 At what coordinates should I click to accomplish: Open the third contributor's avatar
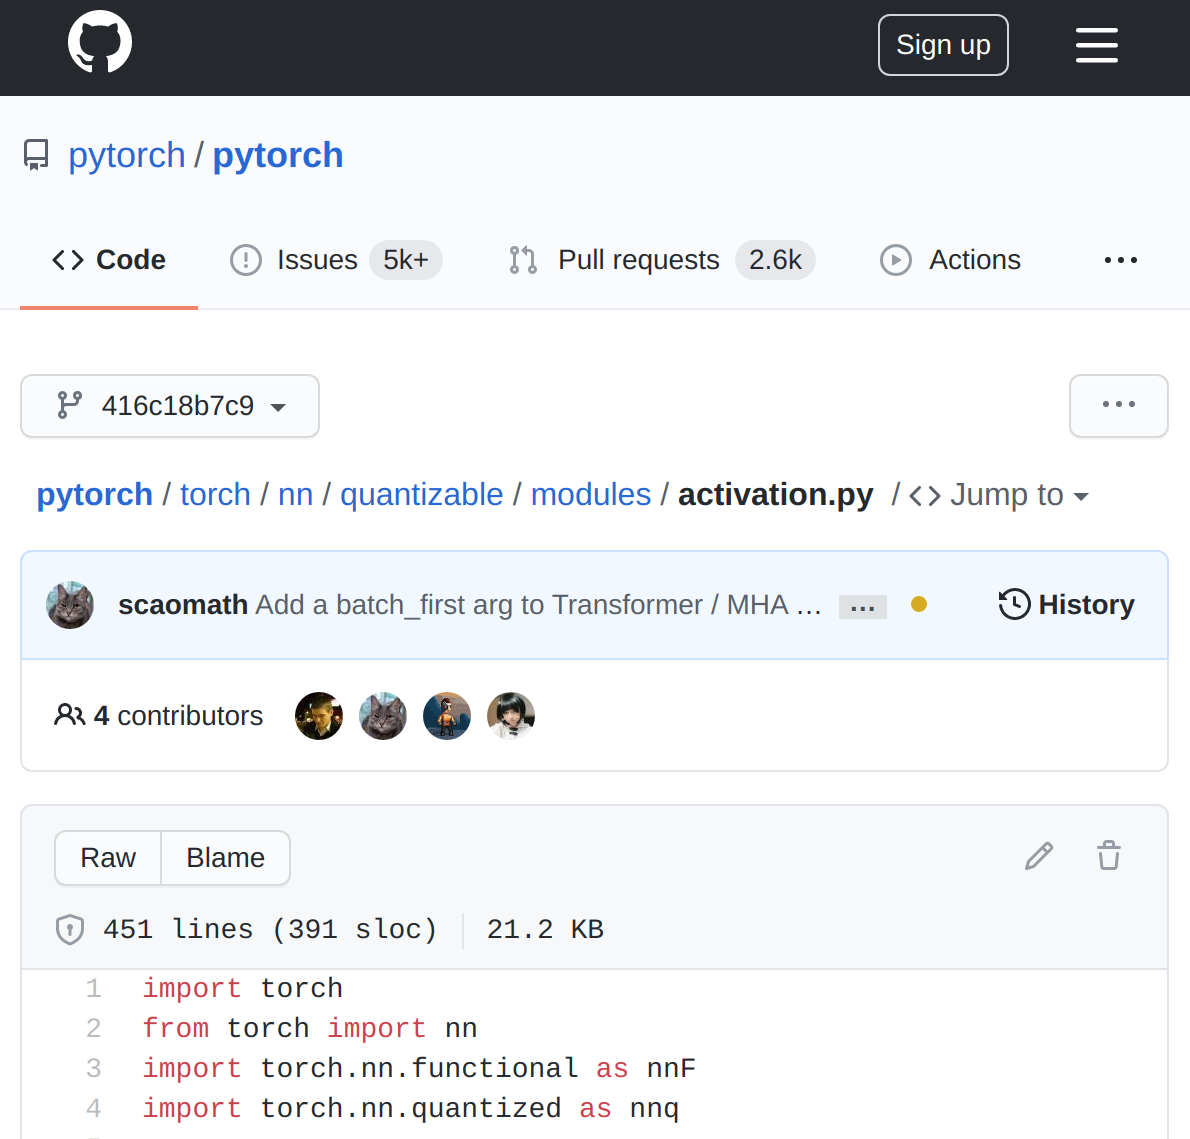(x=447, y=716)
